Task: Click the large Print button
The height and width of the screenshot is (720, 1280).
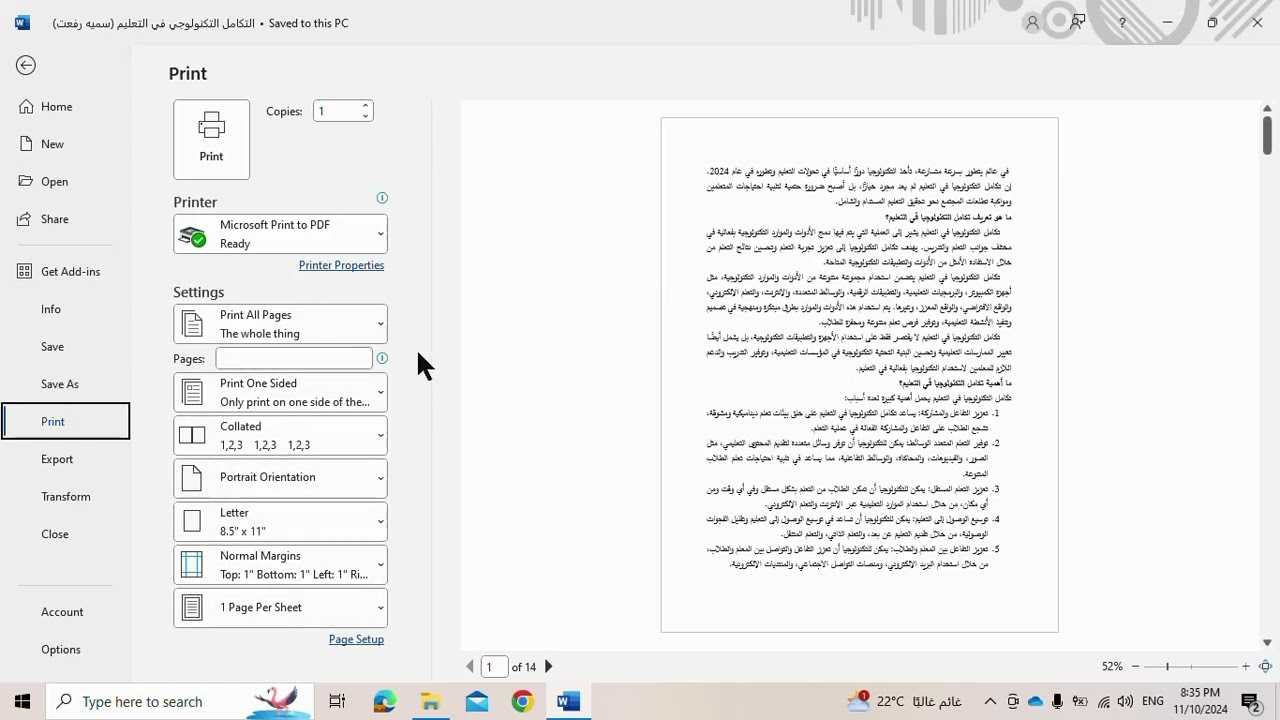Action: click(x=211, y=139)
